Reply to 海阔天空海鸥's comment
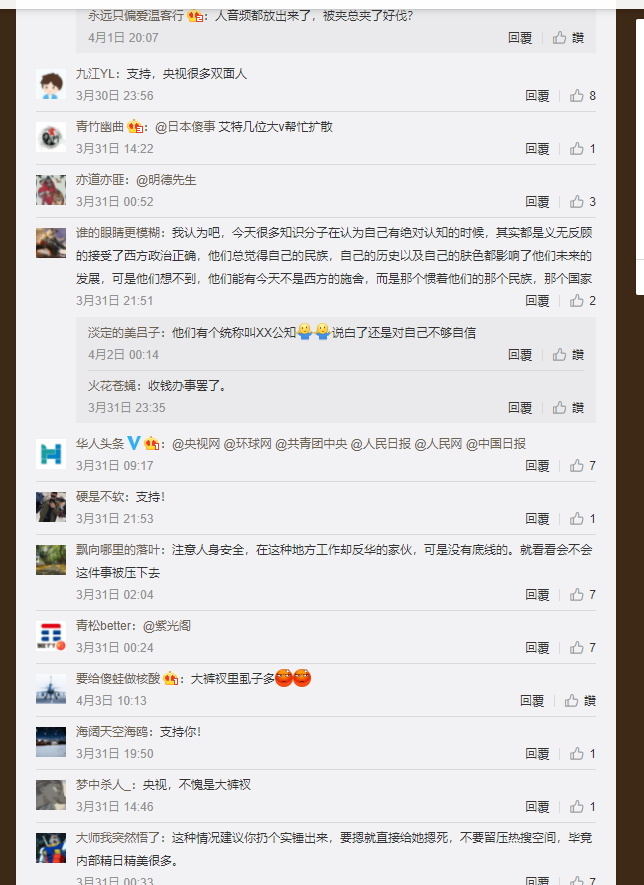Viewport: 644px width, 885px height. (537, 753)
